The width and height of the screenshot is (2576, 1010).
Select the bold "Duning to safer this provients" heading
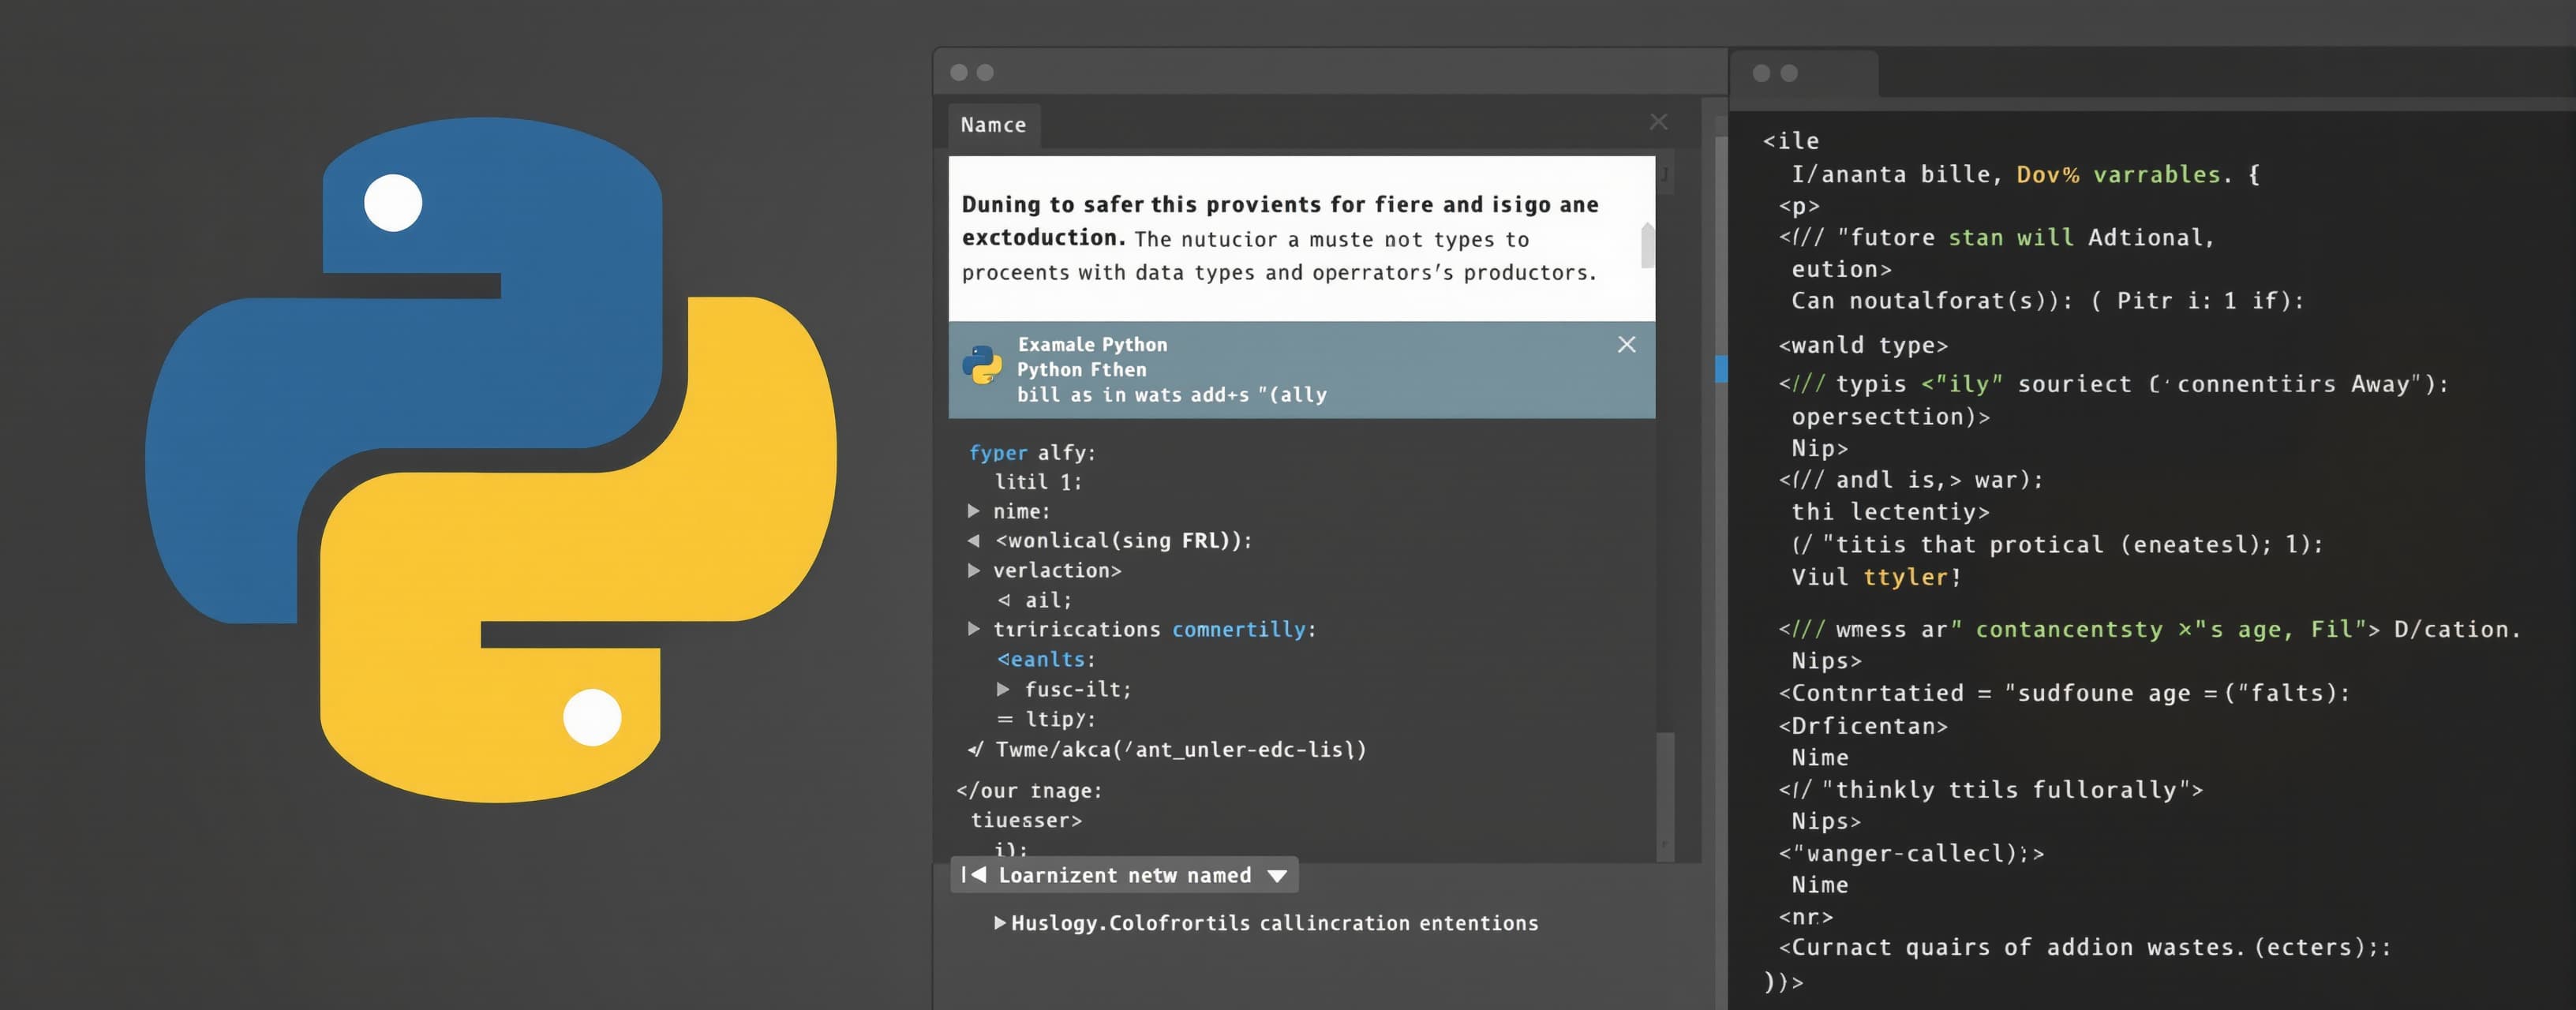pos(1280,220)
